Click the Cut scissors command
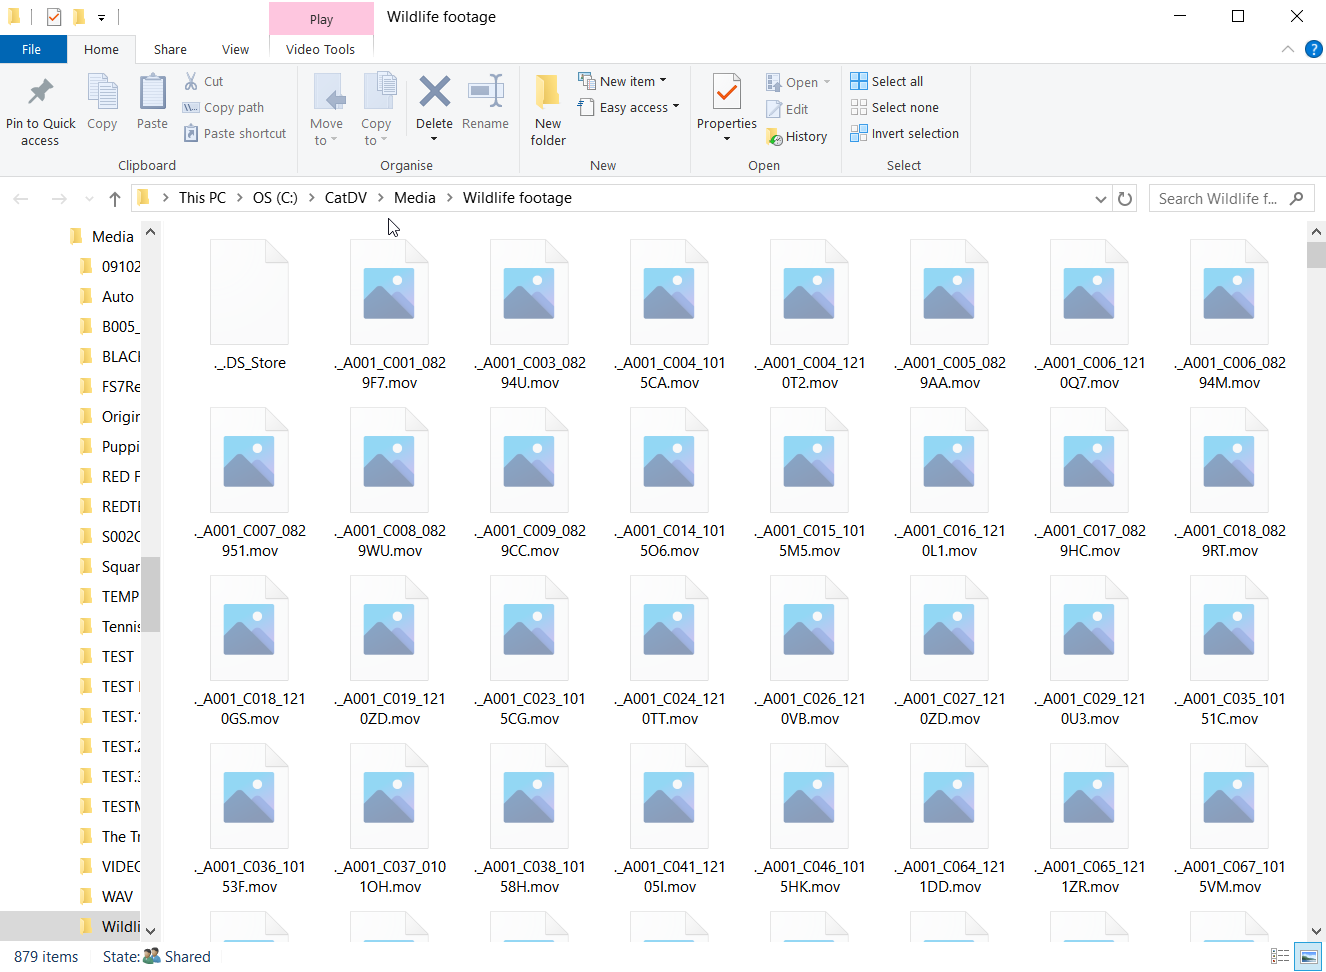 tap(203, 81)
